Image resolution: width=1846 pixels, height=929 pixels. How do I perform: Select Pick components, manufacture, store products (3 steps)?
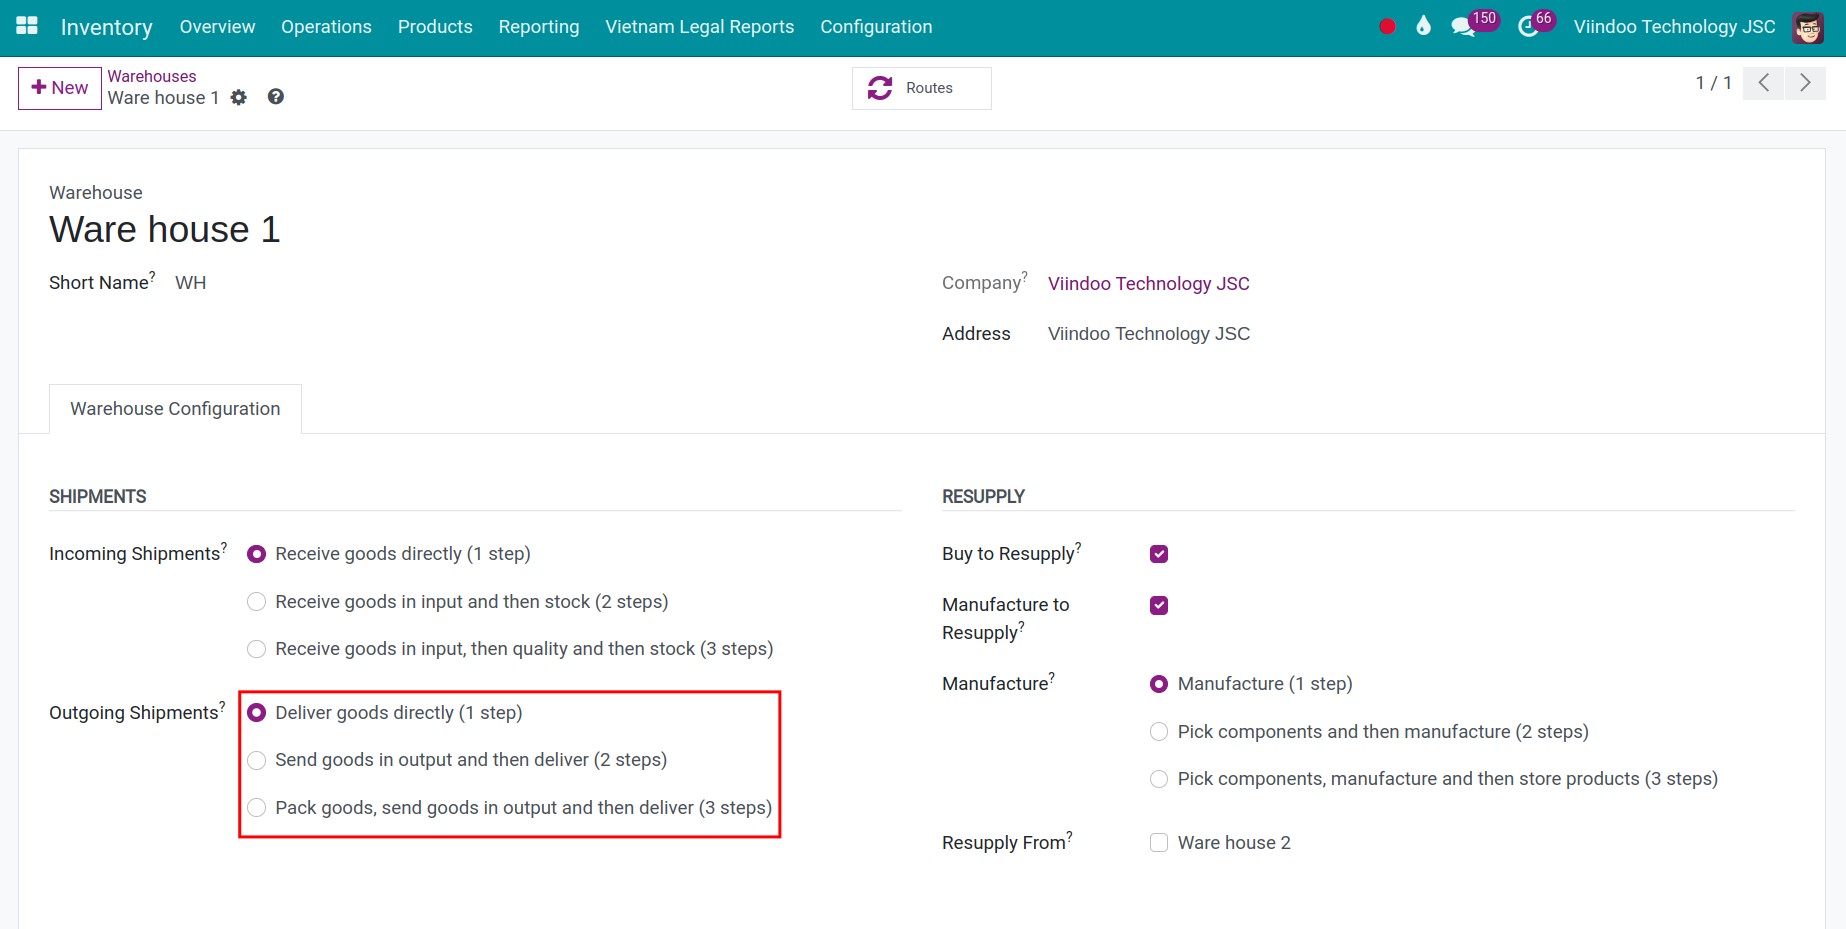1159,779
